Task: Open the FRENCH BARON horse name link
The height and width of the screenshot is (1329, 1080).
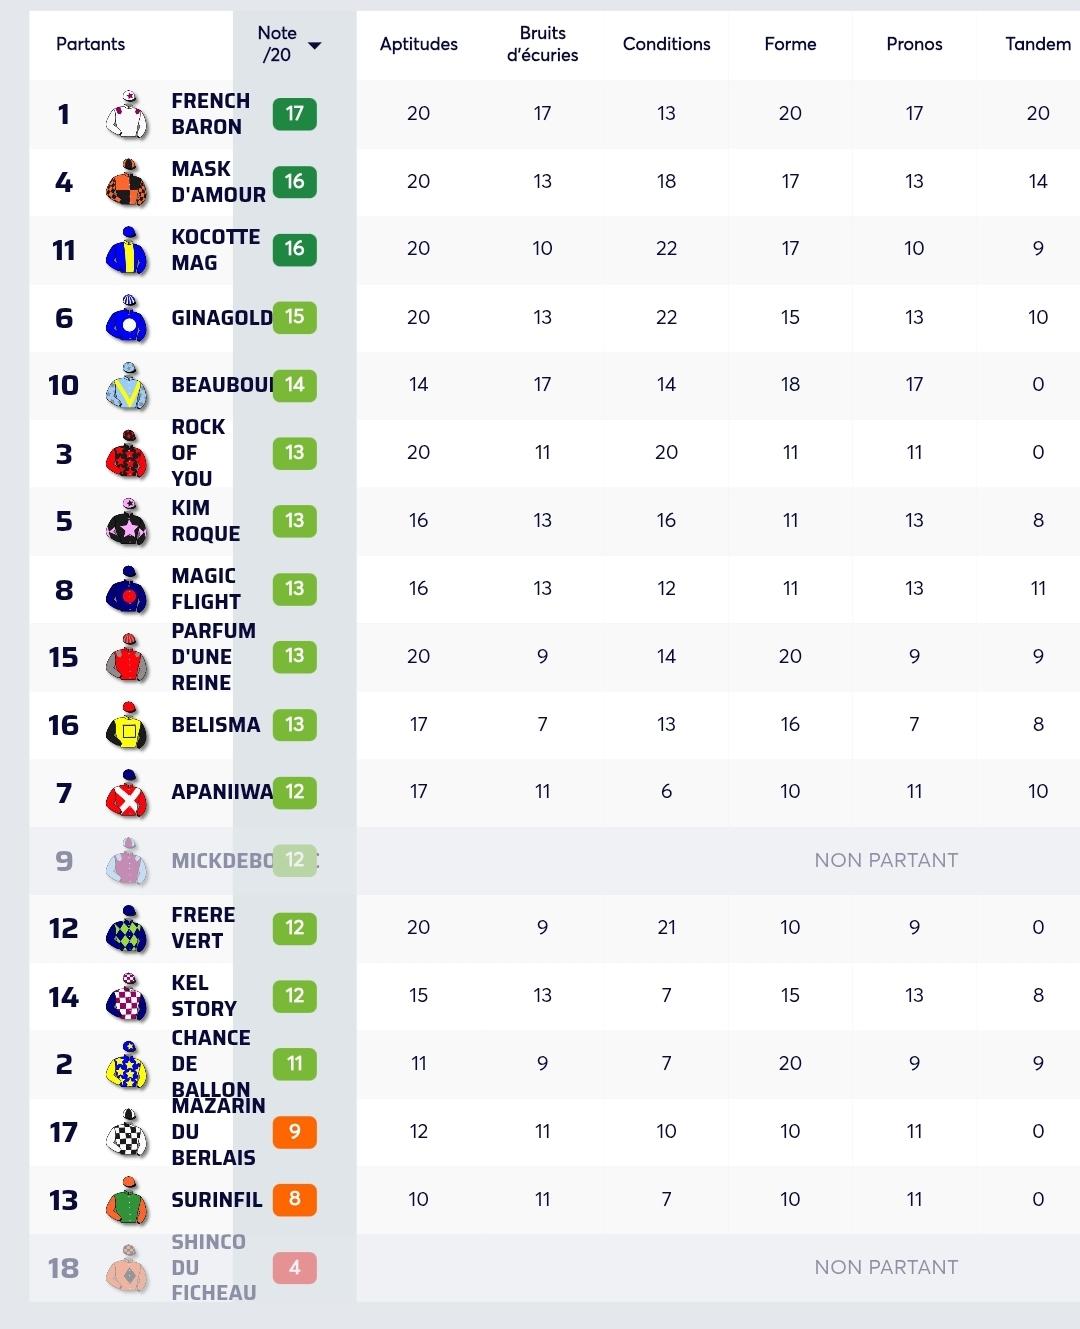Action: pyautogui.click(x=210, y=114)
